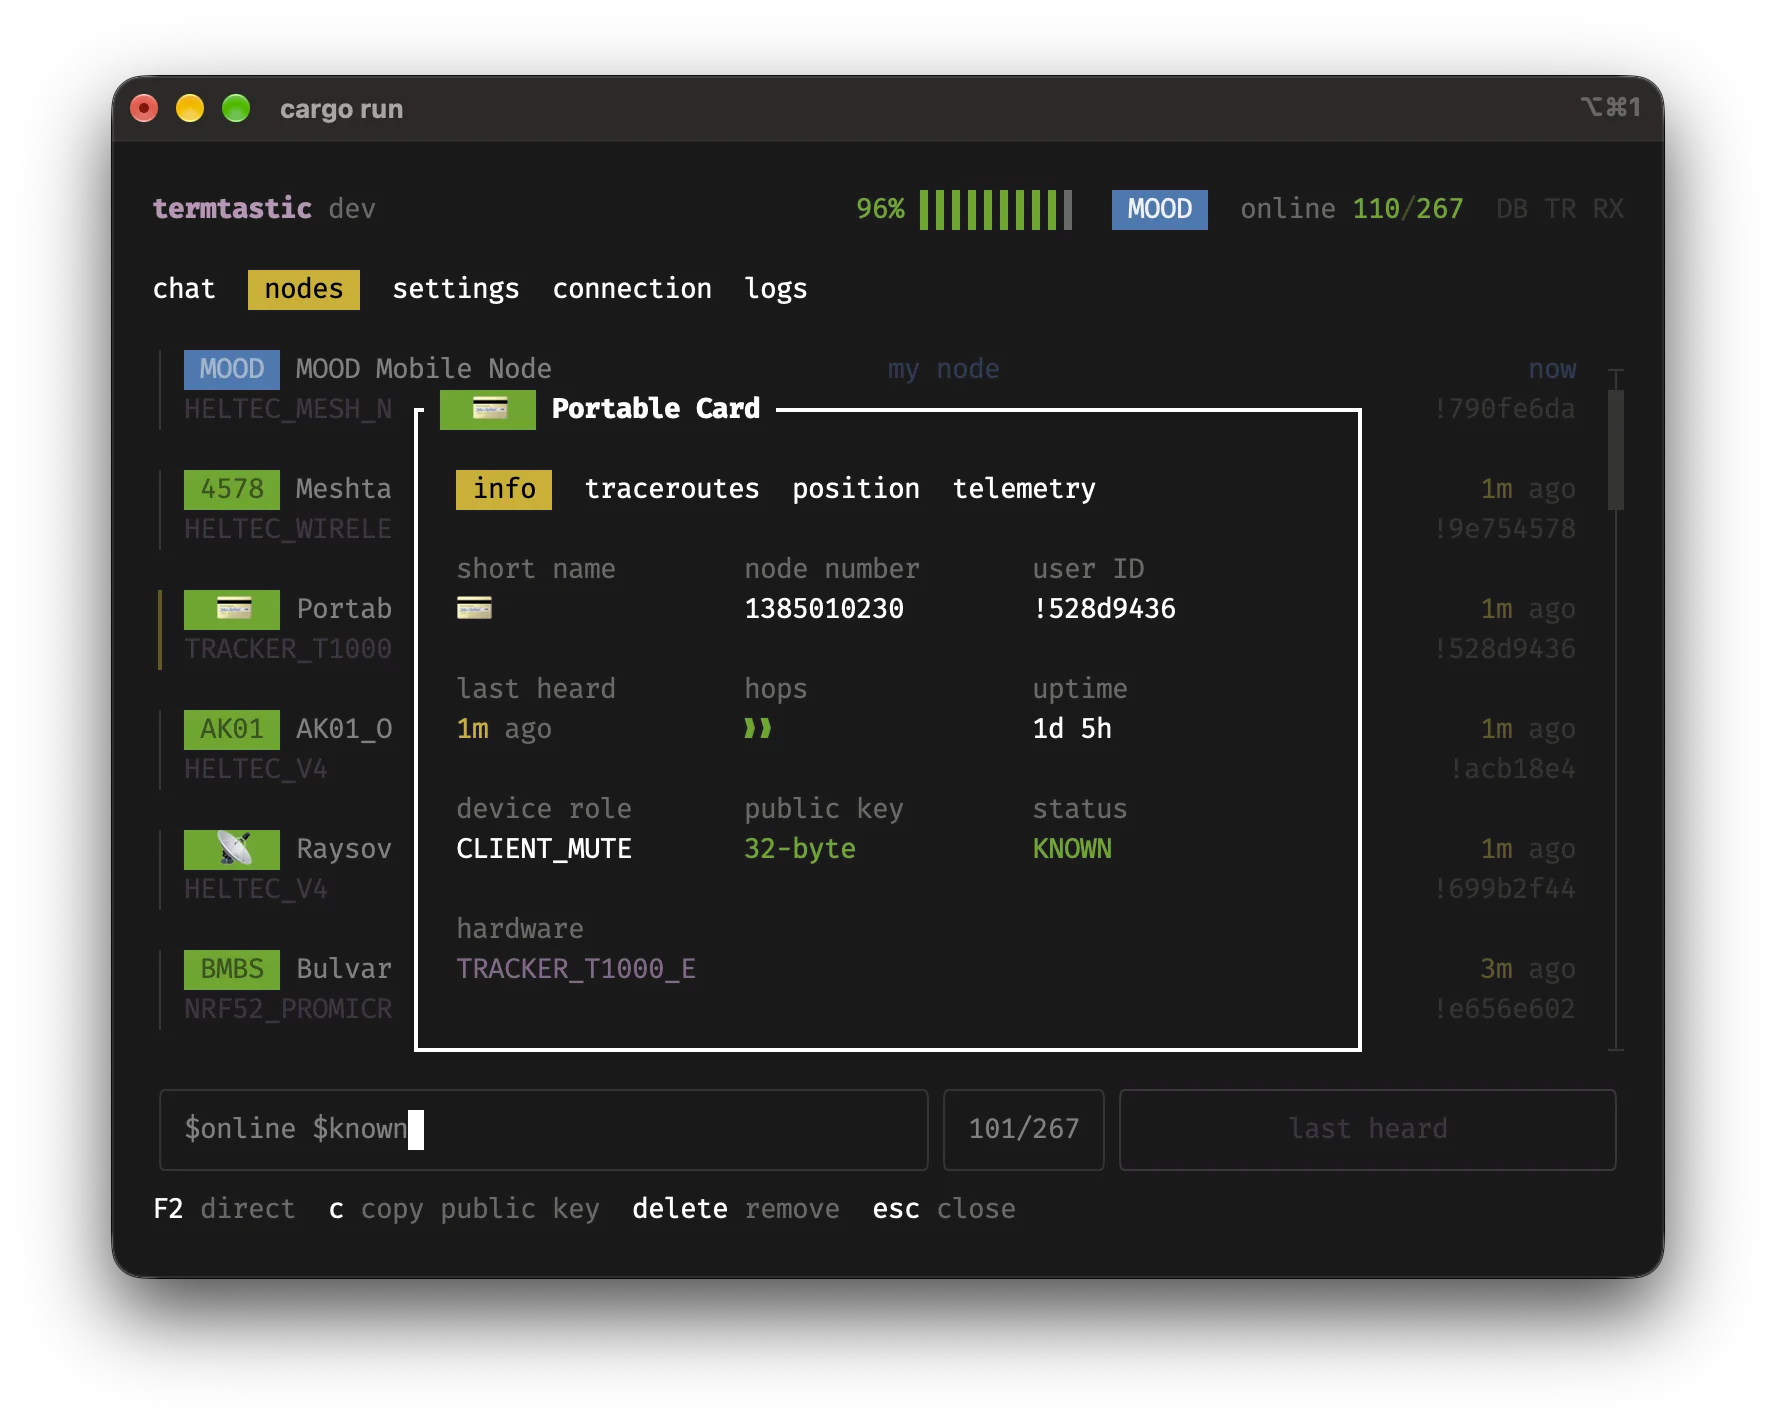
Task: Open the traceroutes tab
Action: (x=672, y=489)
